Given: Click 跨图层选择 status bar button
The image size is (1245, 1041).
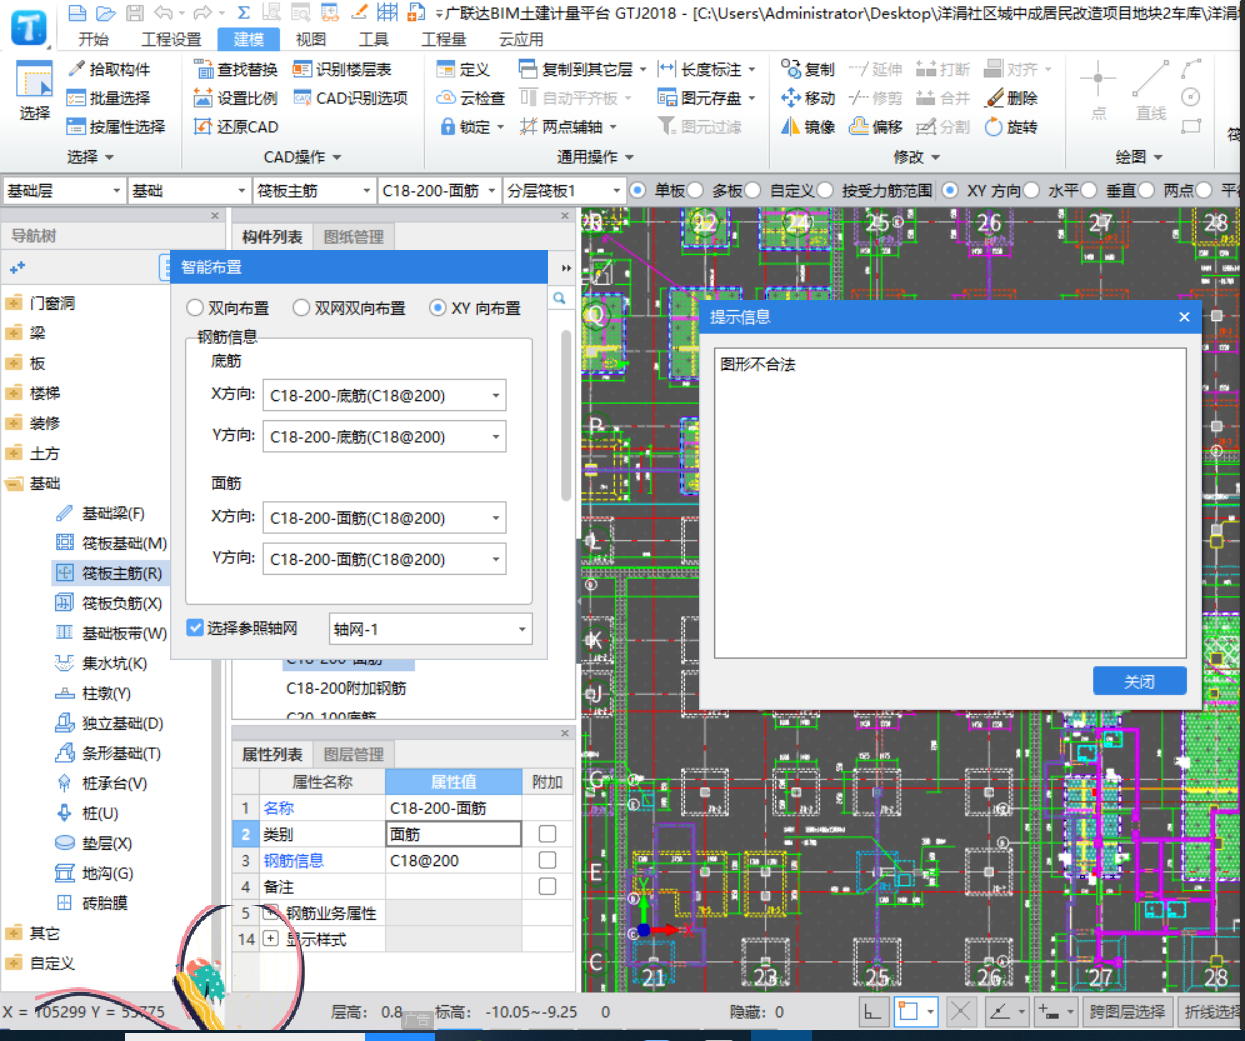Looking at the screenshot, I should tap(1127, 1012).
